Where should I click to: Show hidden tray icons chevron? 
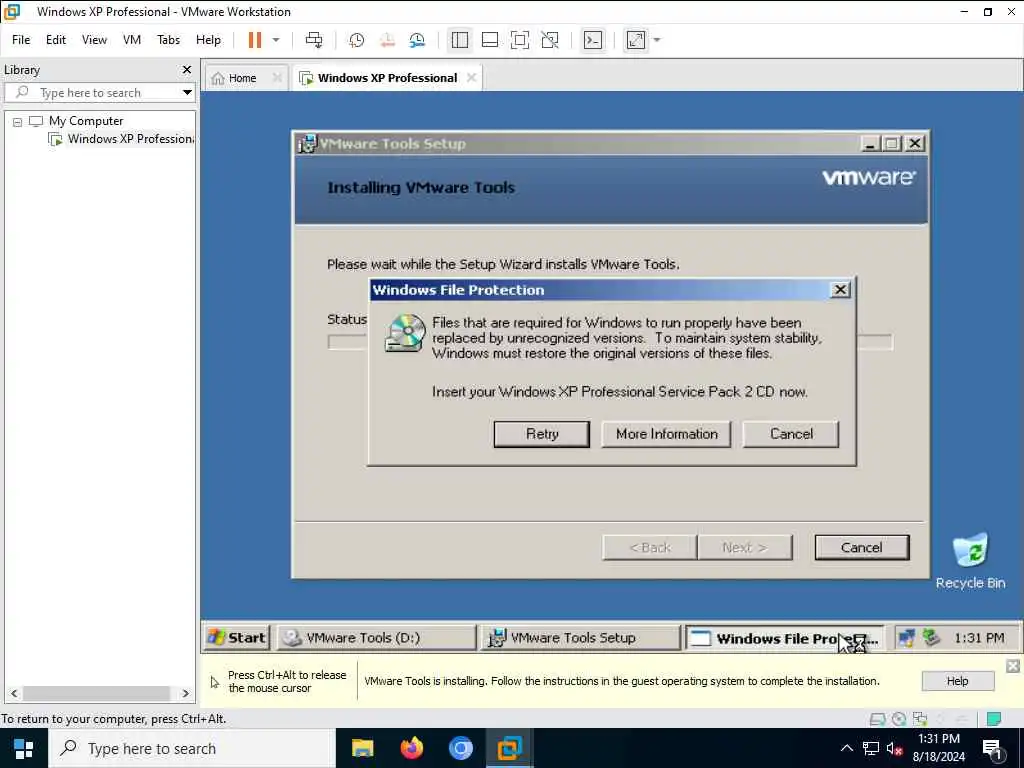point(846,748)
